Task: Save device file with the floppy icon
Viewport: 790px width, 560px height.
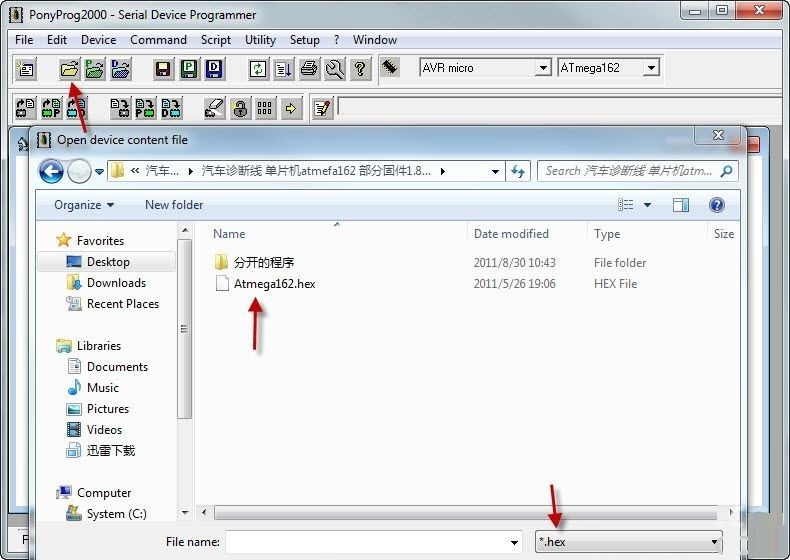Action: (163, 69)
